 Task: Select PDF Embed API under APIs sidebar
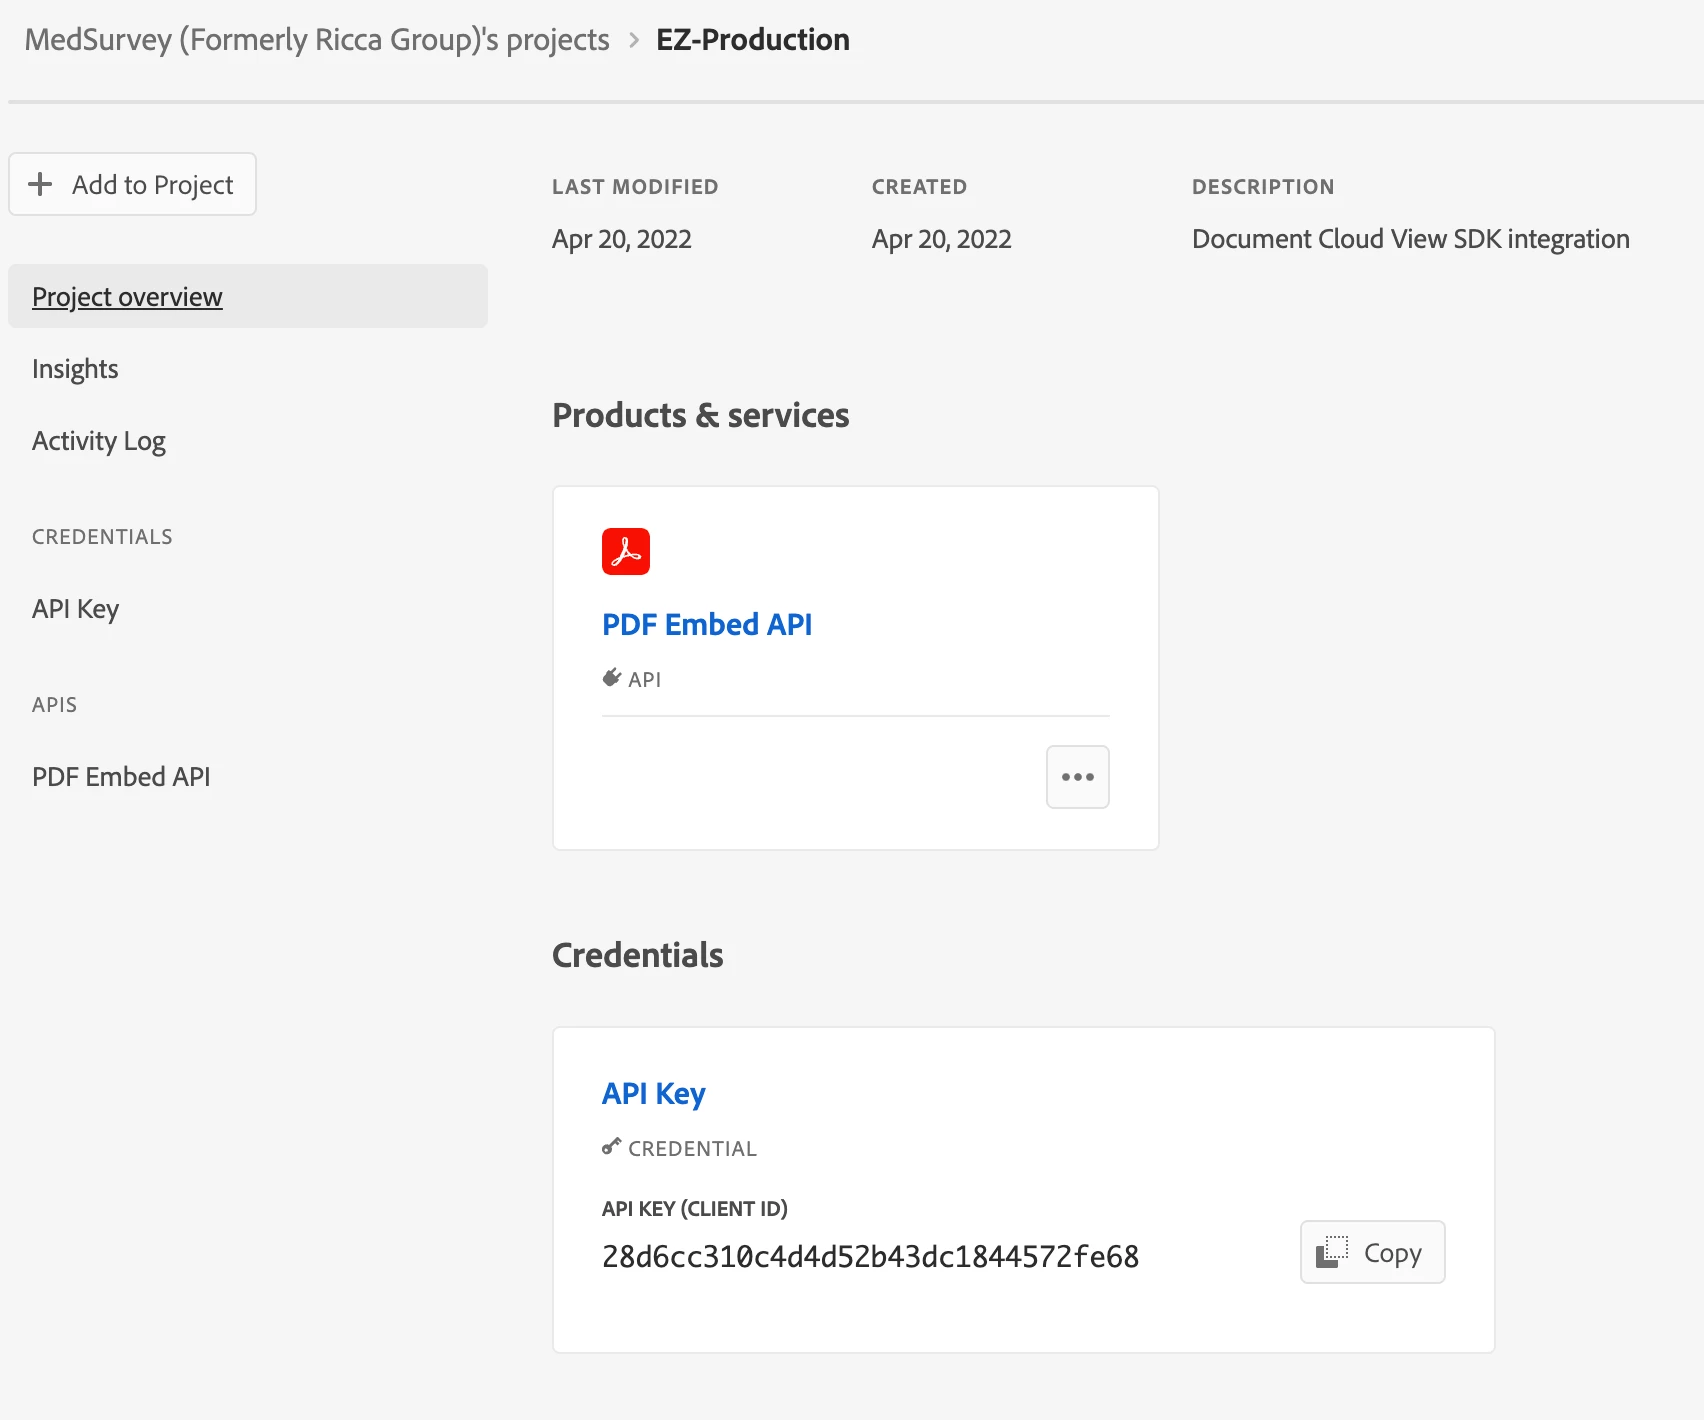point(121,777)
